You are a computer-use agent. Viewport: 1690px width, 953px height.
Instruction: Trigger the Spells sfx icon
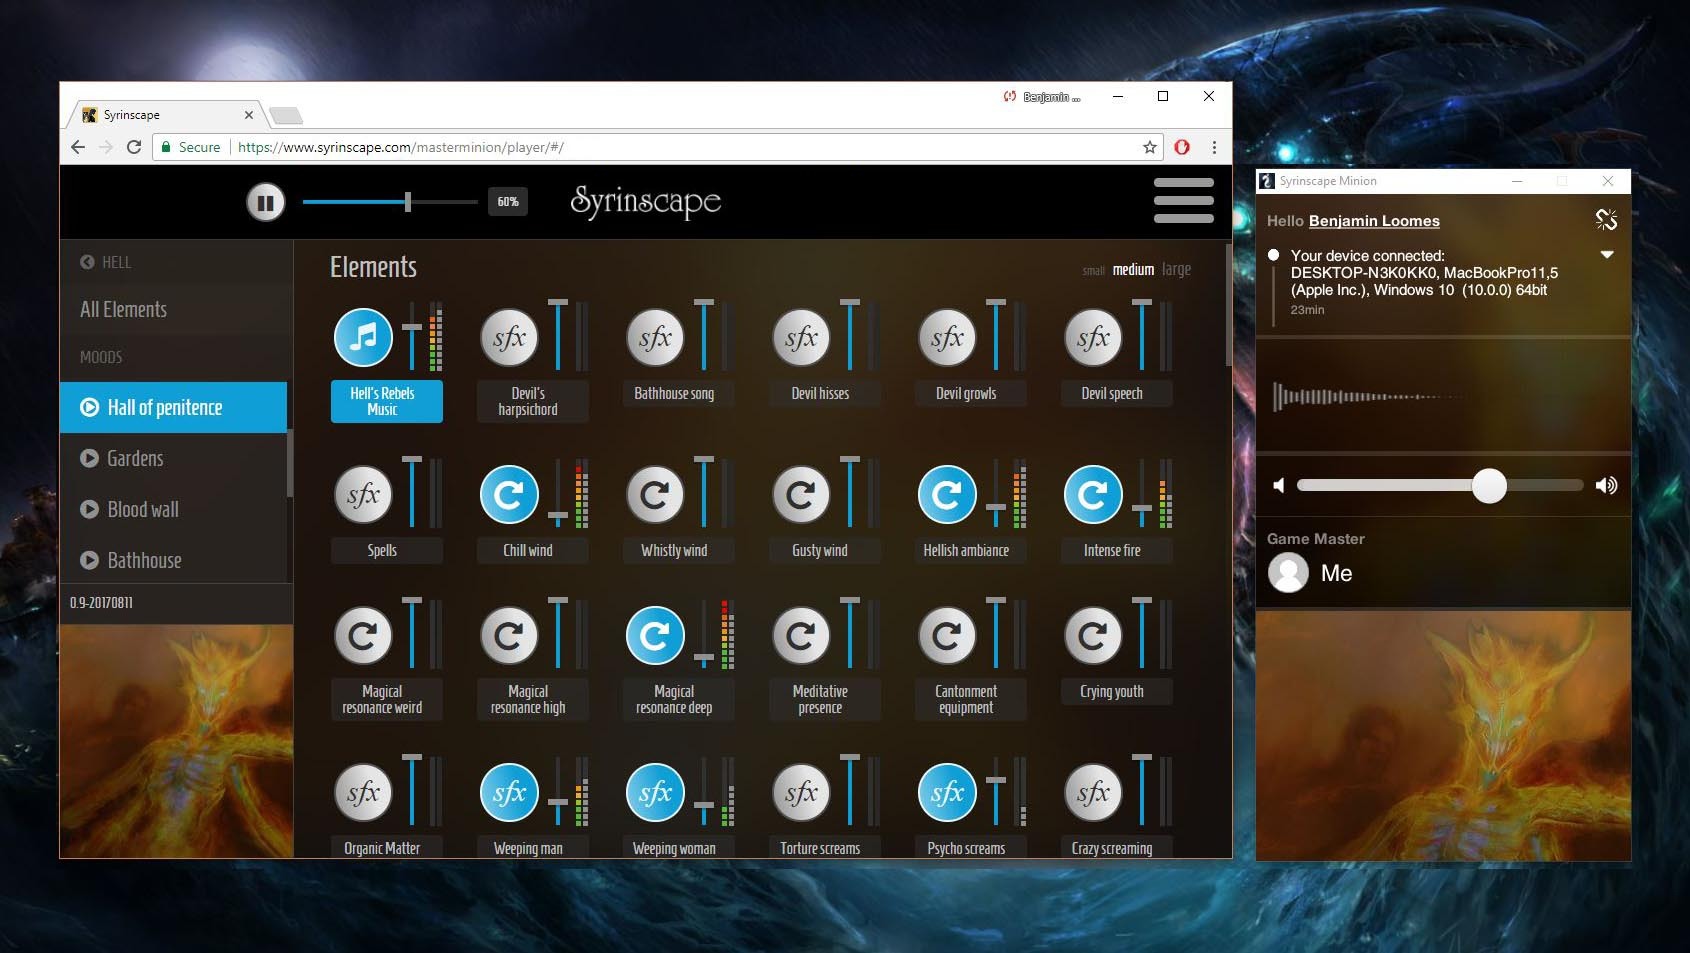pos(363,494)
